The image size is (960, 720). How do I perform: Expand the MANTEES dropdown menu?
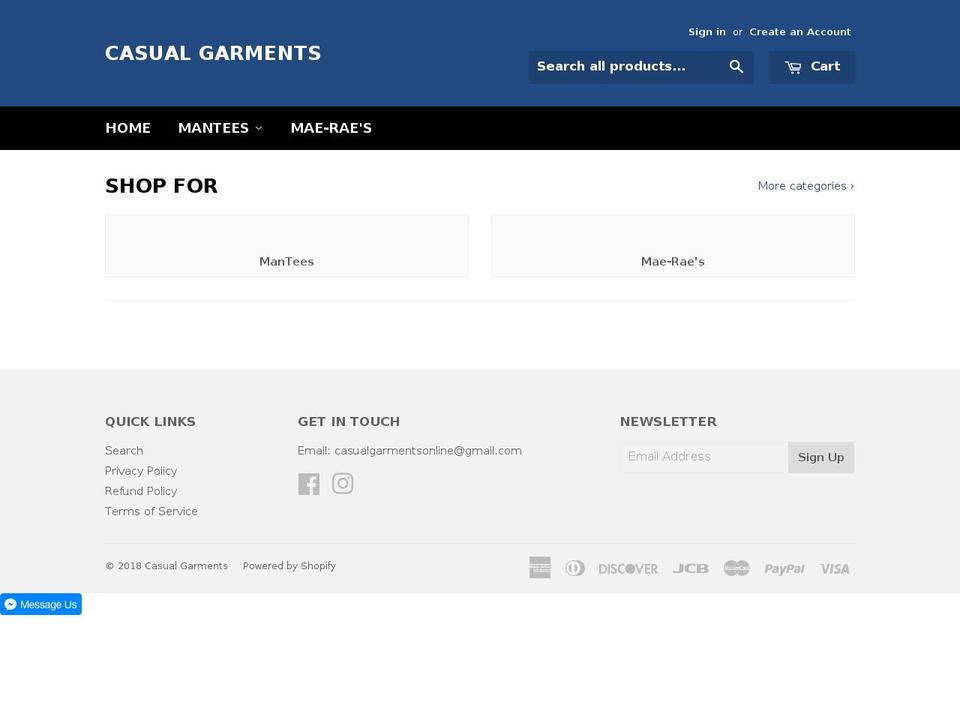(220, 128)
